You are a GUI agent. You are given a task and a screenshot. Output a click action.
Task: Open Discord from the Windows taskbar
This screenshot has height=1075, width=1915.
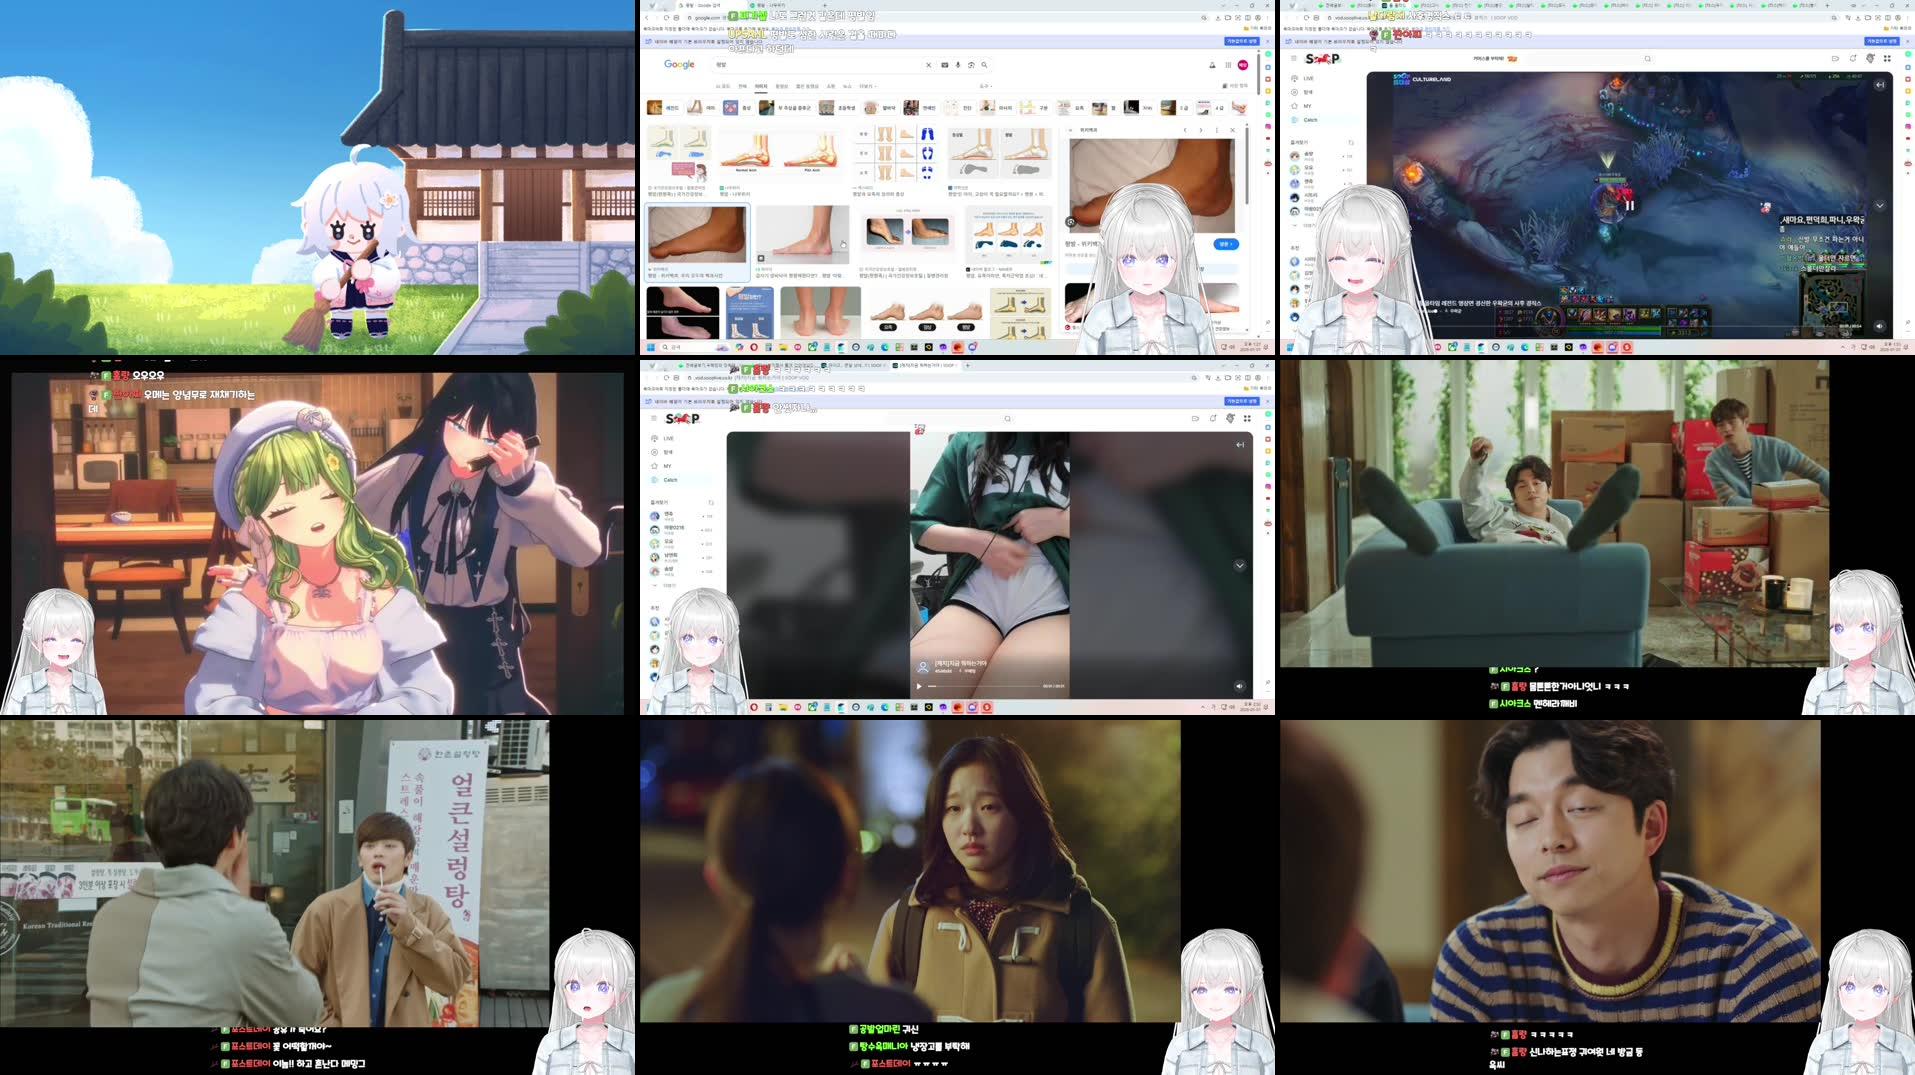(x=943, y=707)
